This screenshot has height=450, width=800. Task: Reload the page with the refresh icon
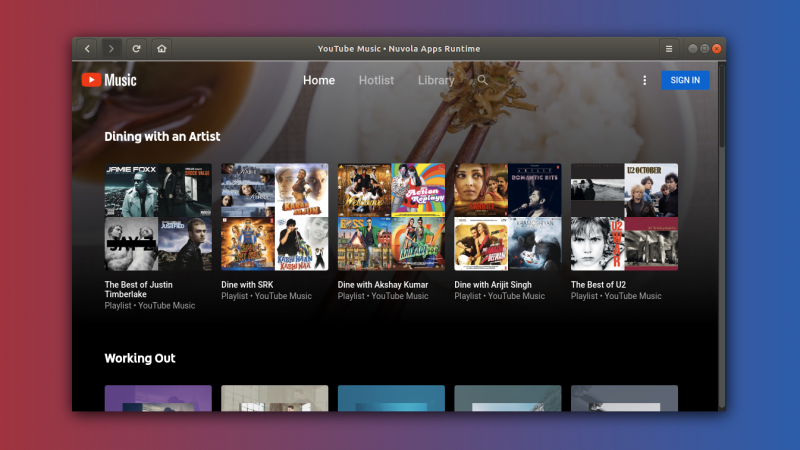coord(136,49)
